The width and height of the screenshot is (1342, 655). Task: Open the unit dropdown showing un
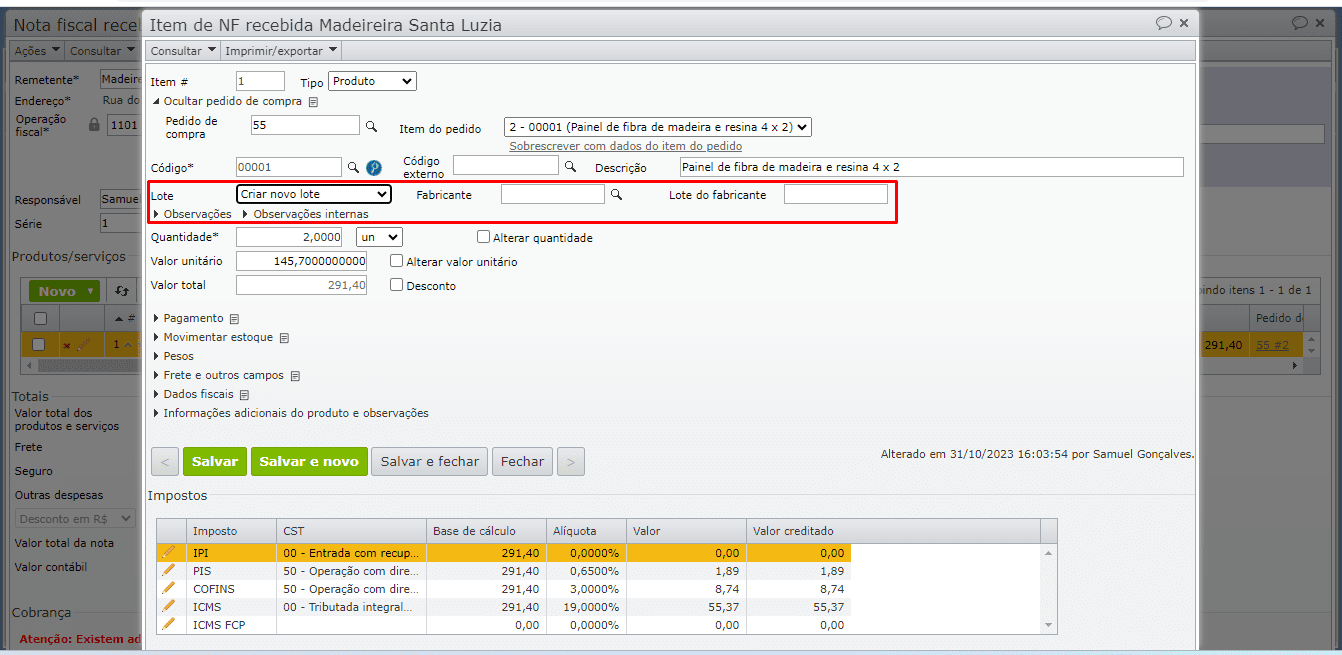tap(380, 237)
